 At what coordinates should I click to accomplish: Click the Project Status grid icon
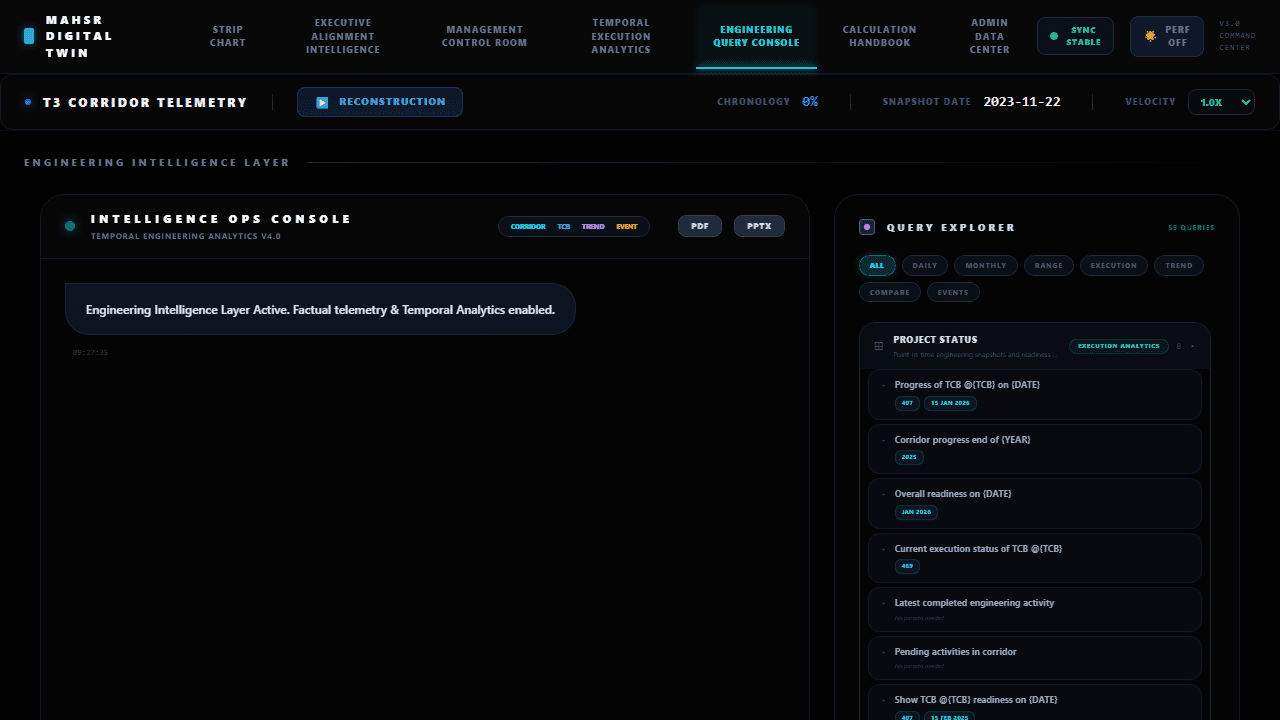coord(879,346)
